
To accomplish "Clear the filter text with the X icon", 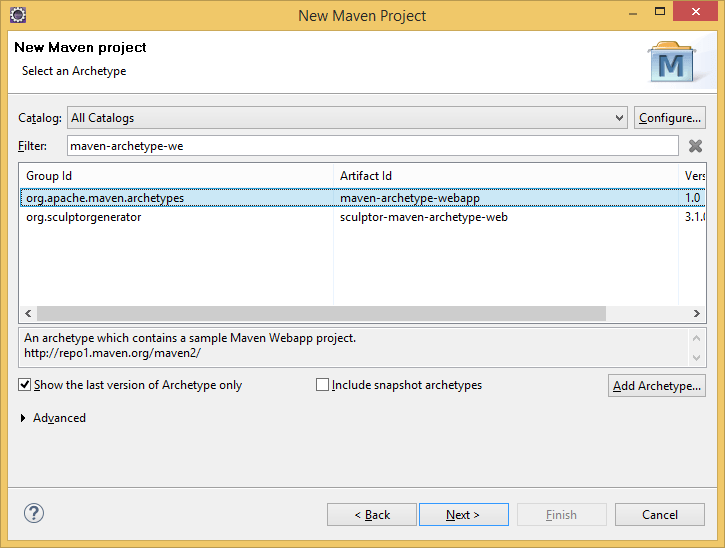I will point(695,146).
